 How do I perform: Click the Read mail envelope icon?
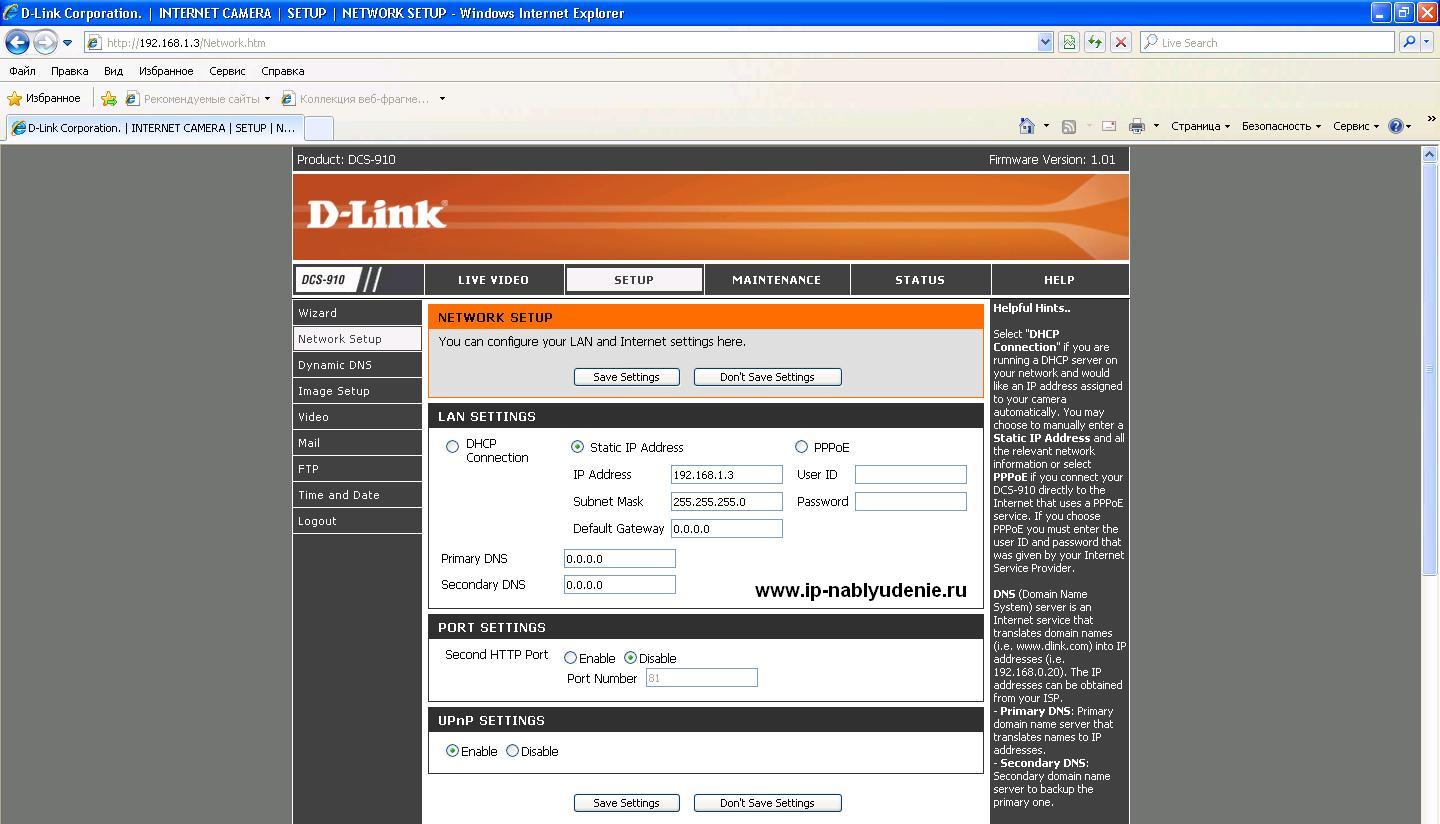[x=1109, y=126]
